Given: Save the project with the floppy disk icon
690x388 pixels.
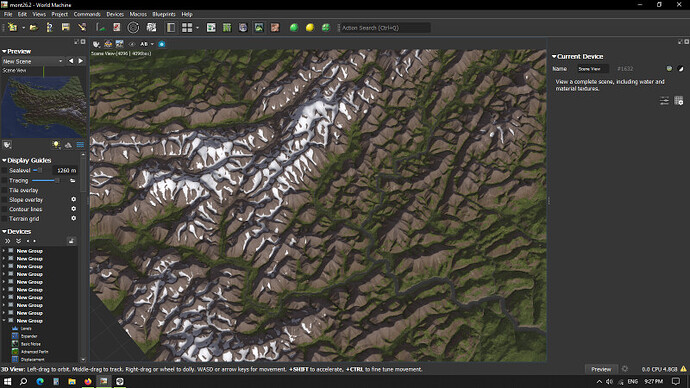Looking at the screenshot, I should coord(66,27).
